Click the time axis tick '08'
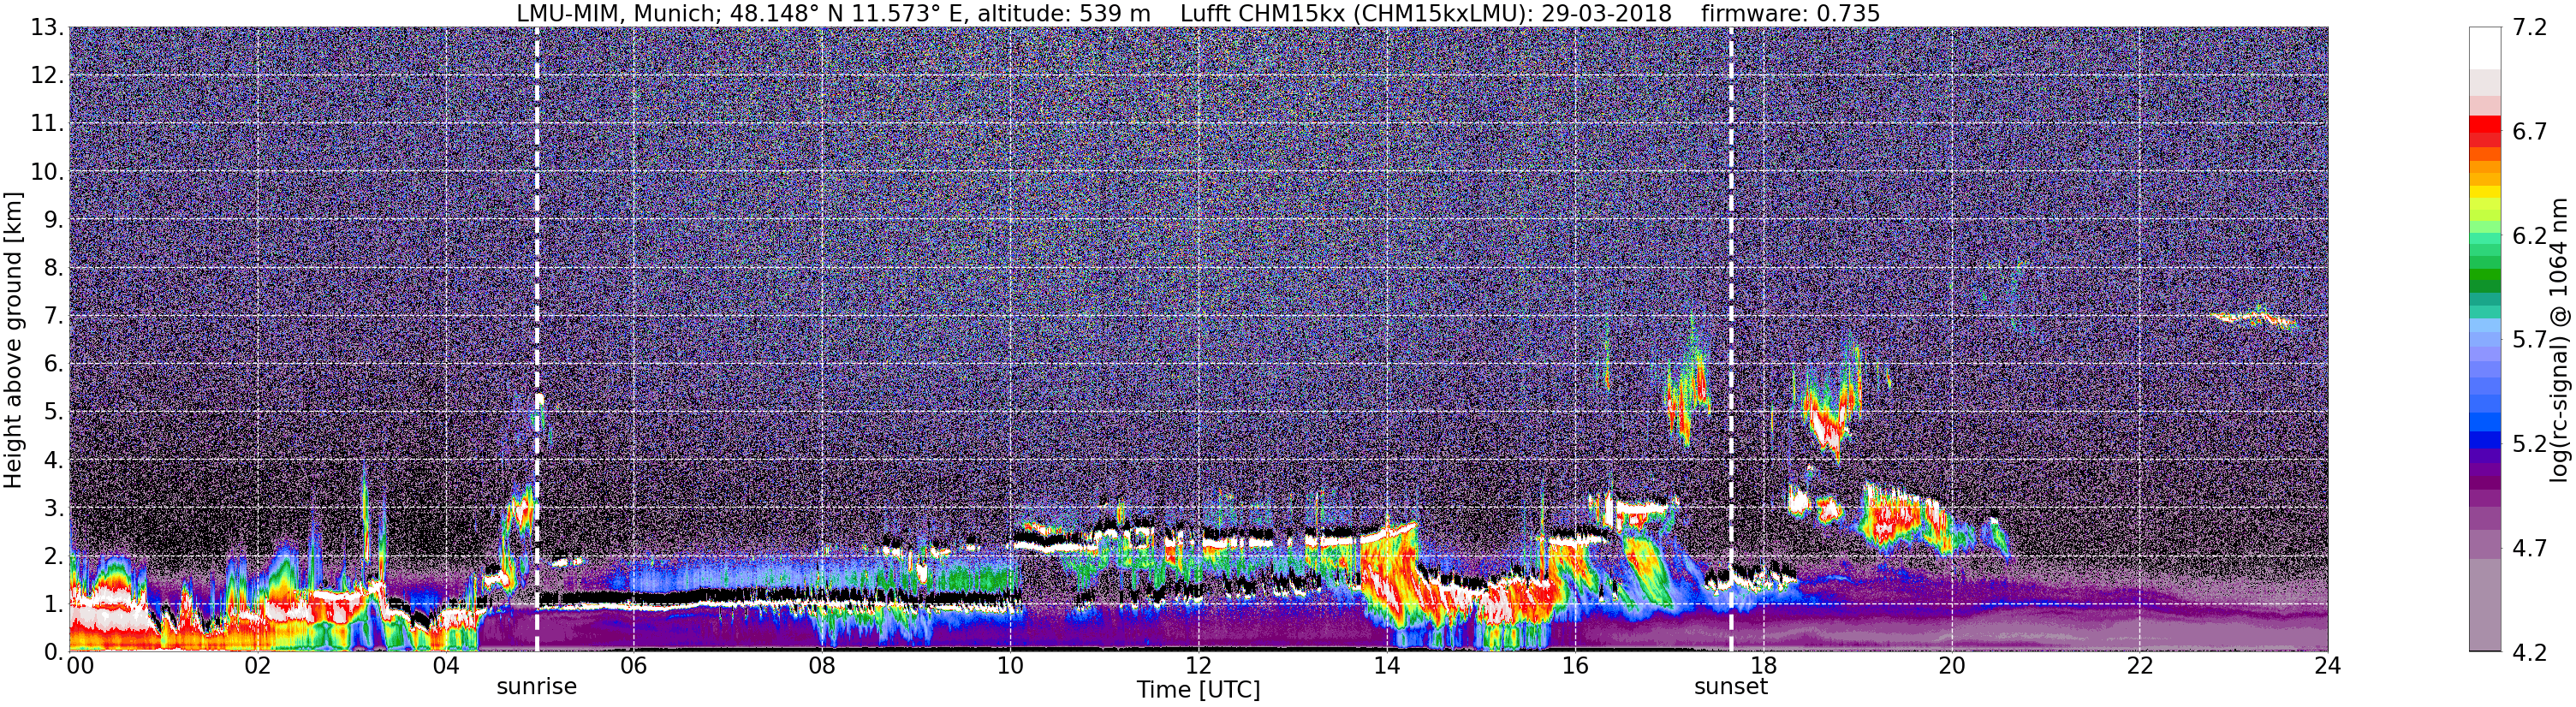Screen dimensions: 2576x707 click(822, 666)
